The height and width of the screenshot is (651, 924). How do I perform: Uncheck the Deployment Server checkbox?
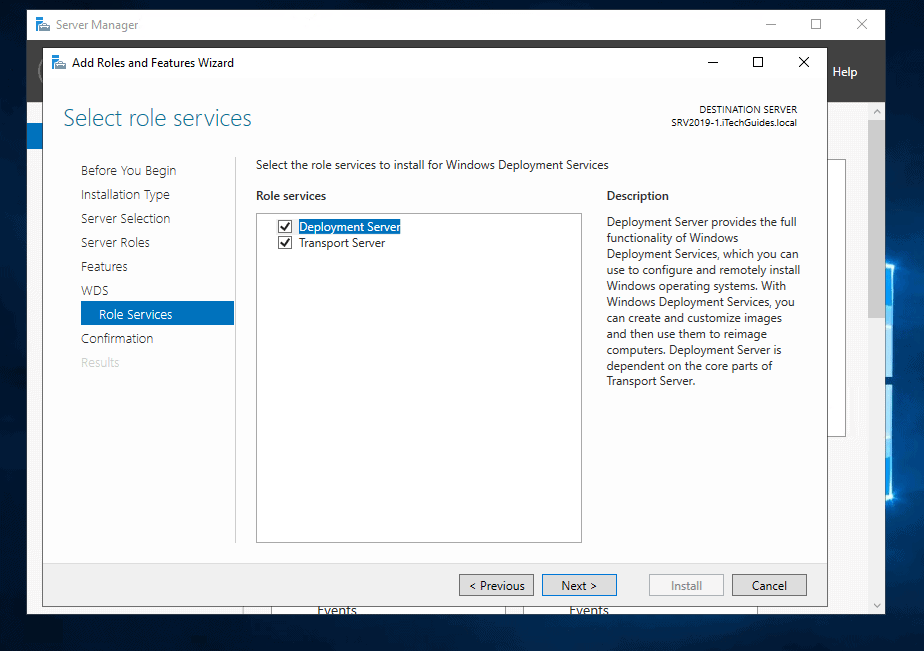pos(285,227)
